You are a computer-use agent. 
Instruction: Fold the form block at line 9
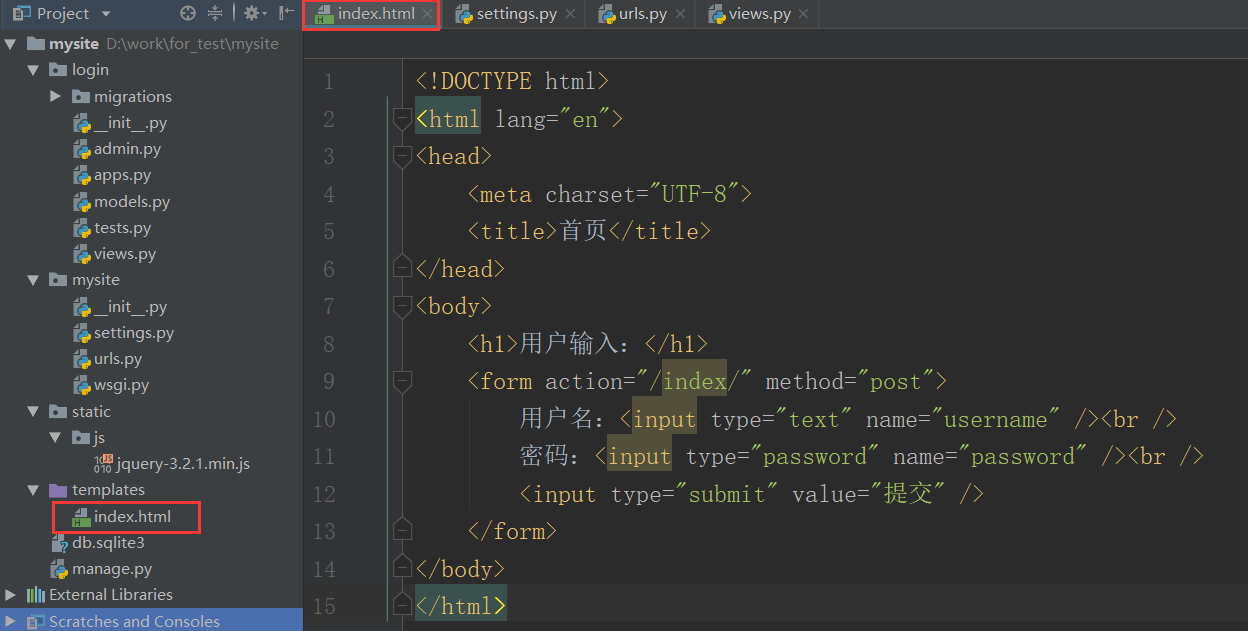pyautogui.click(x=402, y=381)
